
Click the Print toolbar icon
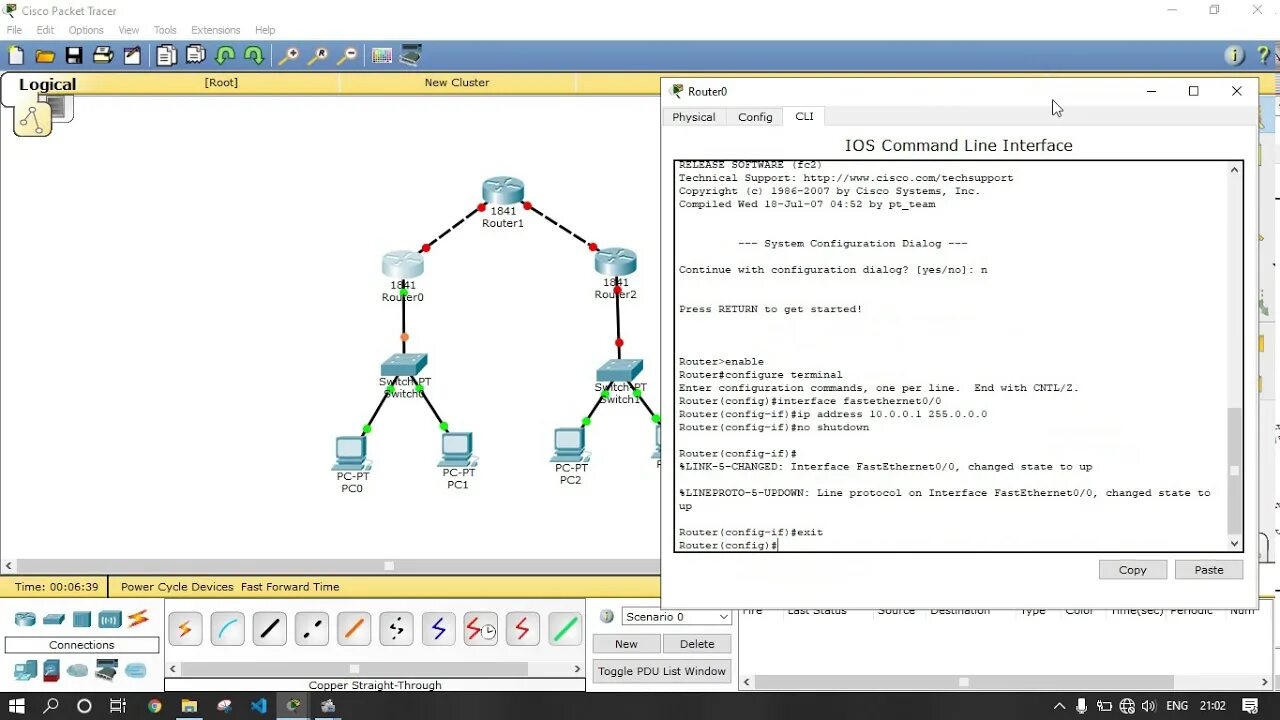pyautogui.click(x=103, y=56)
